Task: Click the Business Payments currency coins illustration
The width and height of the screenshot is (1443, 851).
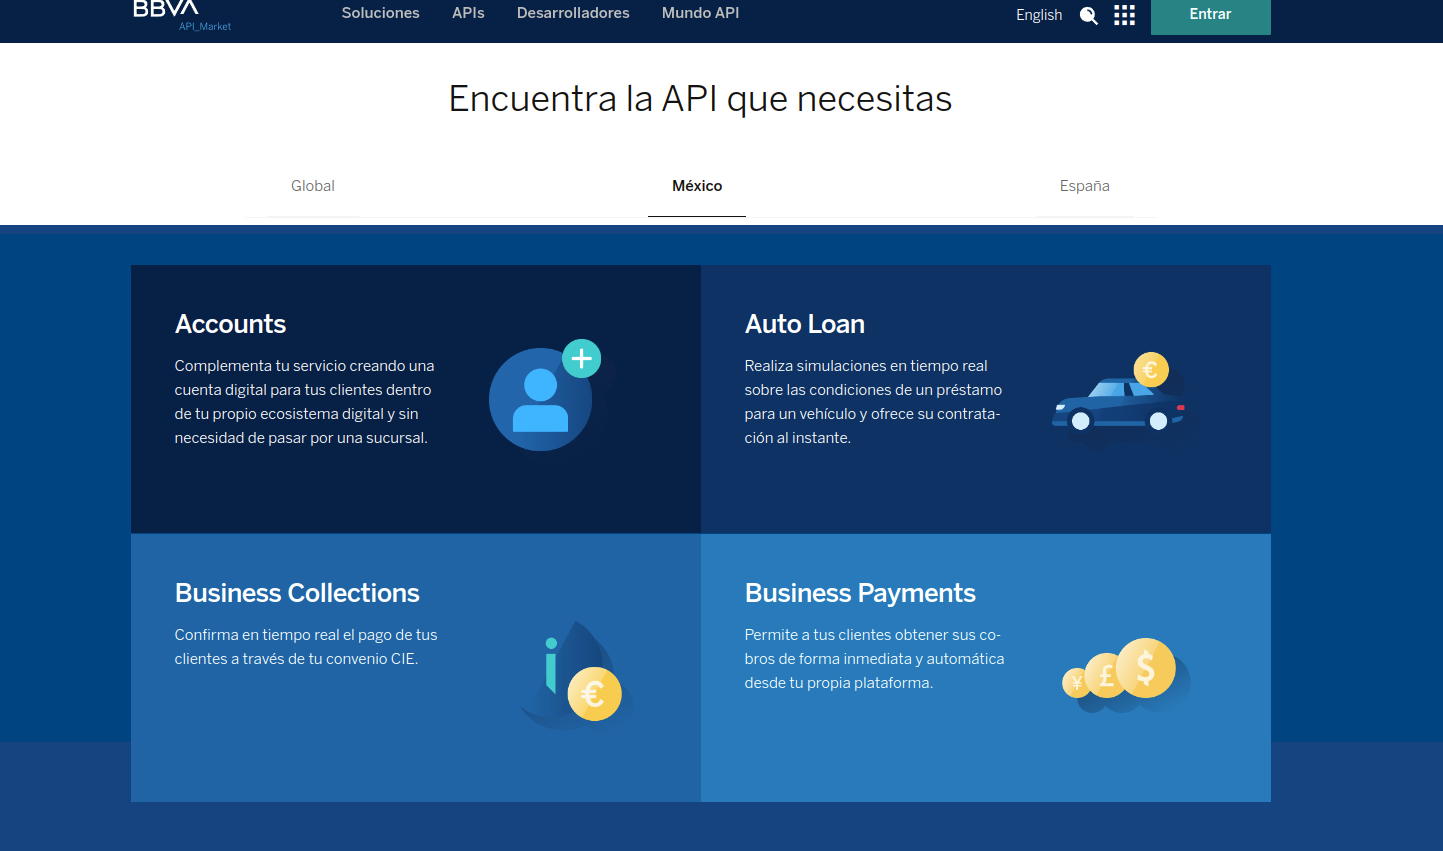Action: [x=1126, y=675]
